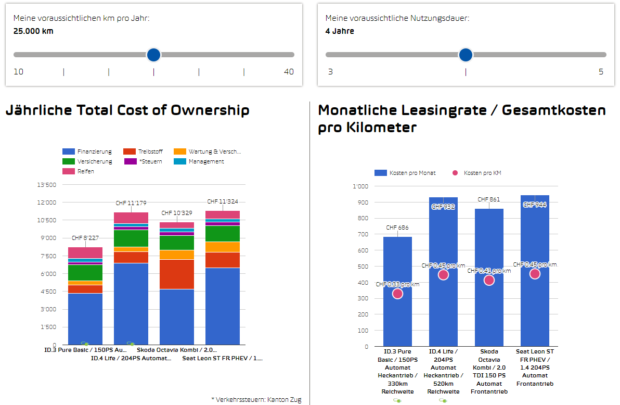
Task: Click 'Monatliche Leasingrate / Gesamtkosten' heading
Action: point(462,110)
